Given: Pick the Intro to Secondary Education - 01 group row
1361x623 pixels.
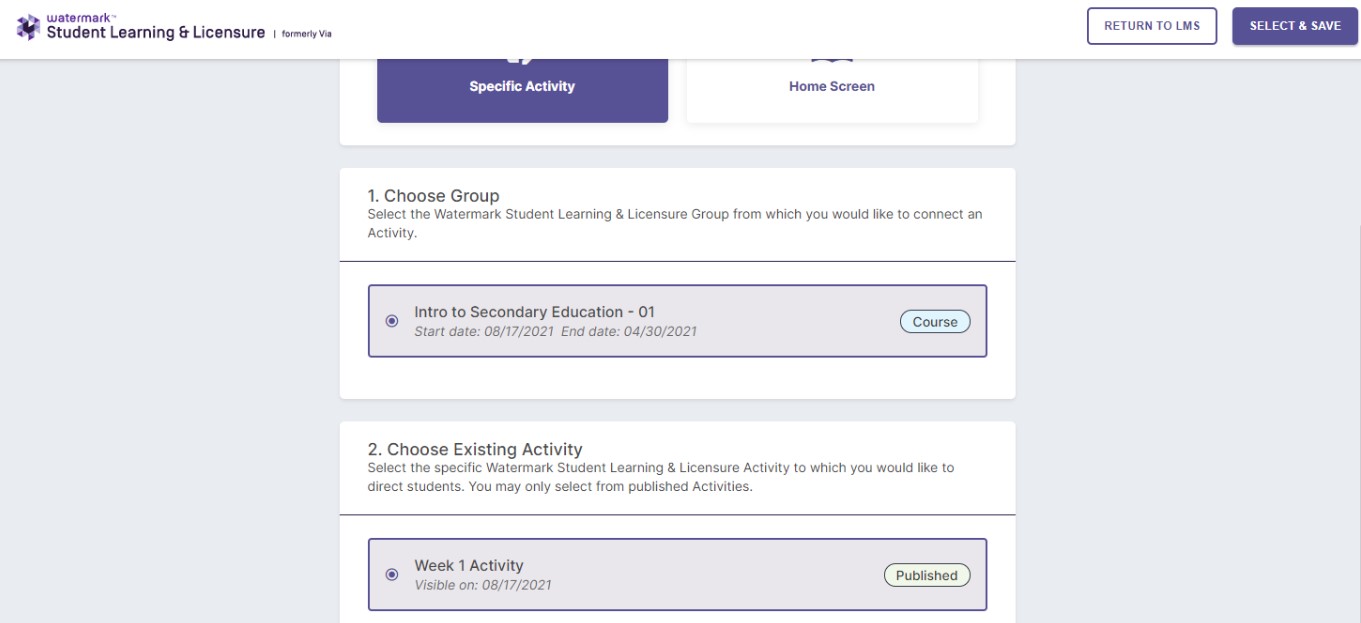Looking at the screenshot, I should click(677, 321).
